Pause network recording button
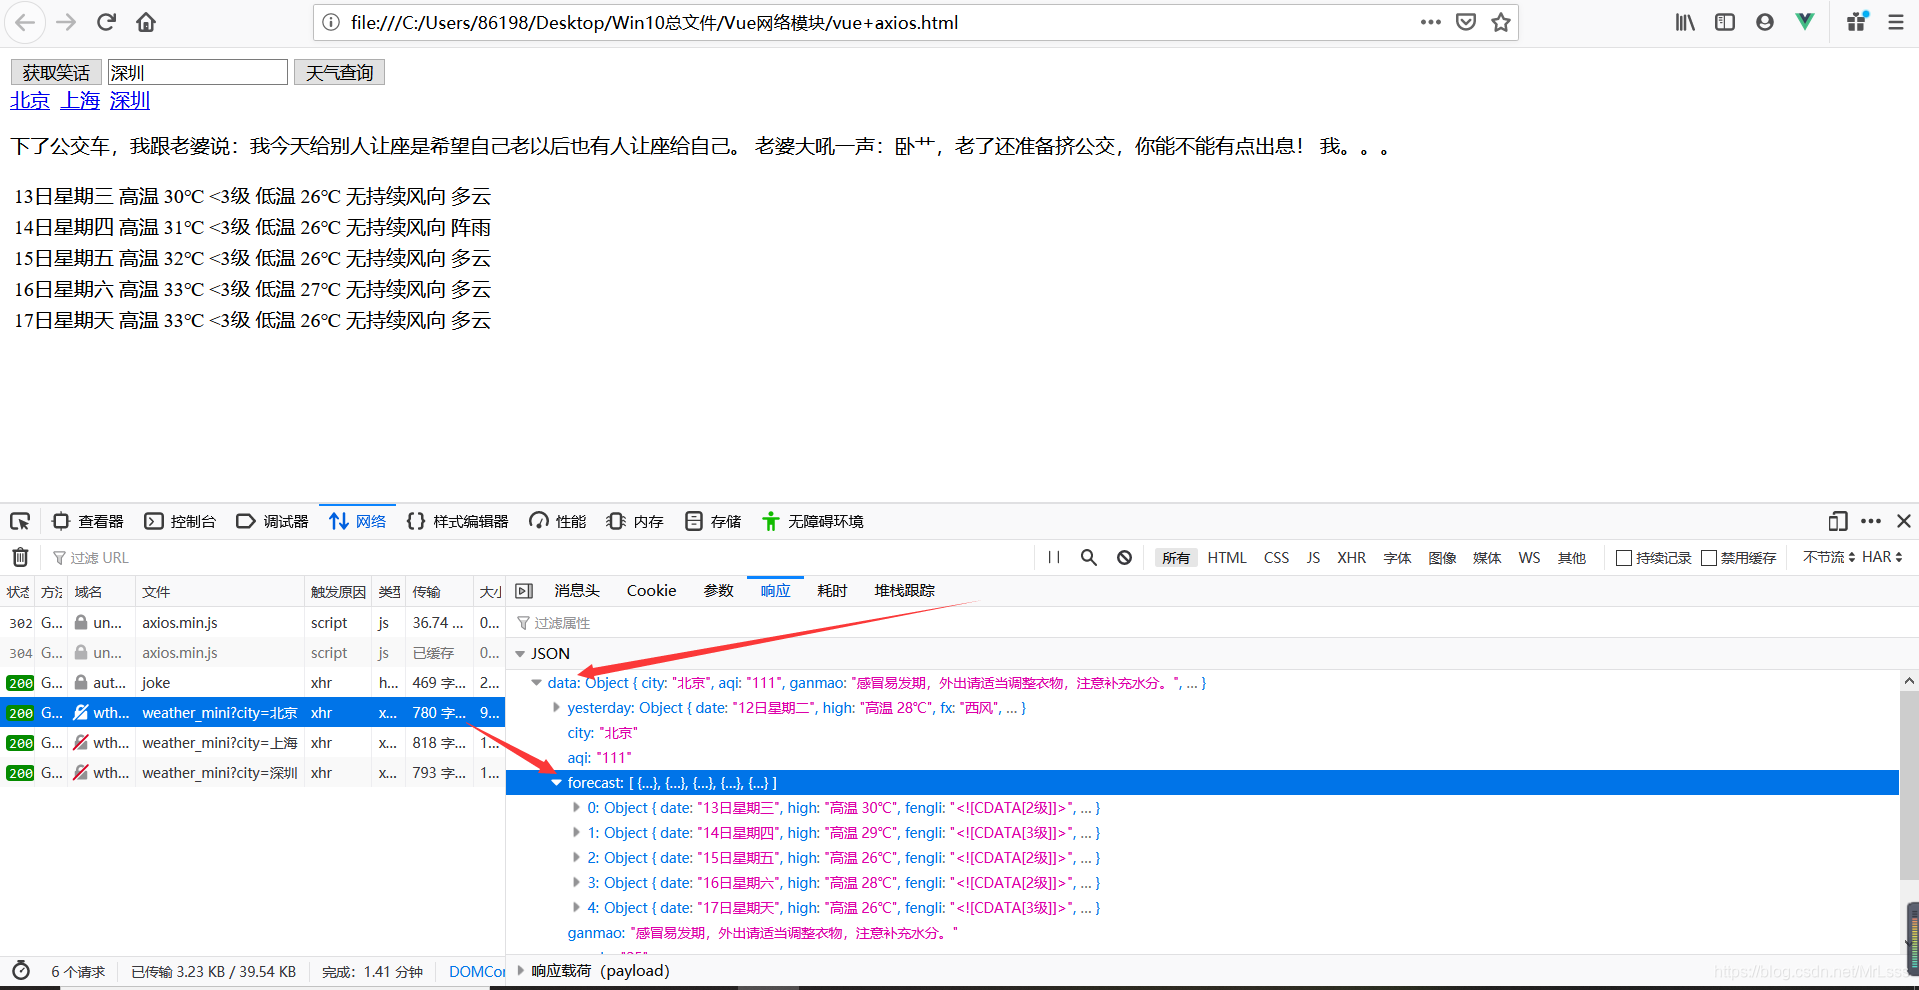This screenshot has width=1919, height=990. [x=1054, y=557]
